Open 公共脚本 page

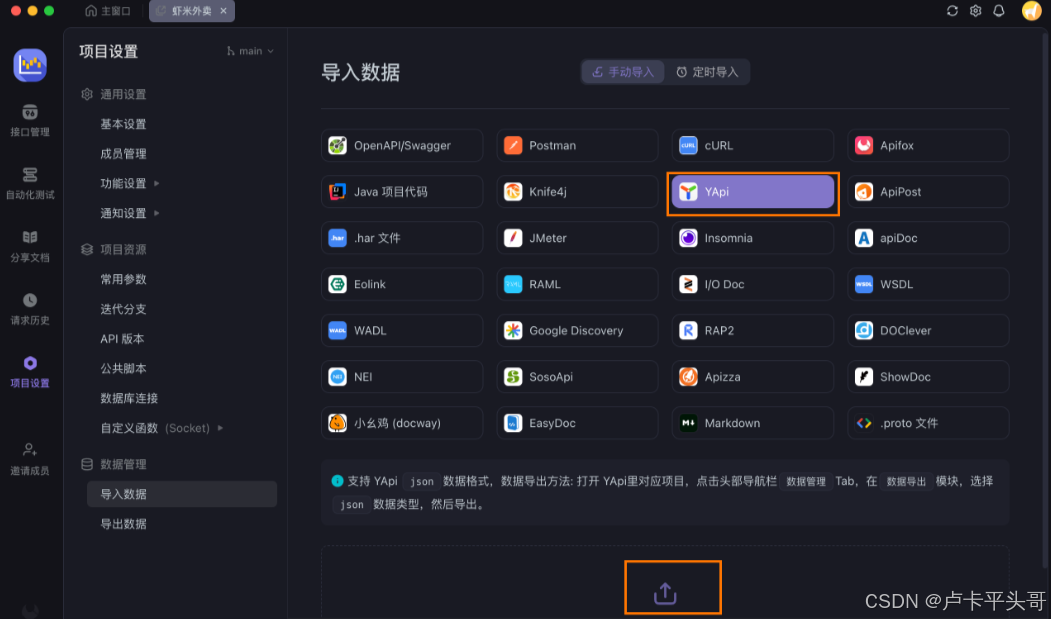point(123,368)
